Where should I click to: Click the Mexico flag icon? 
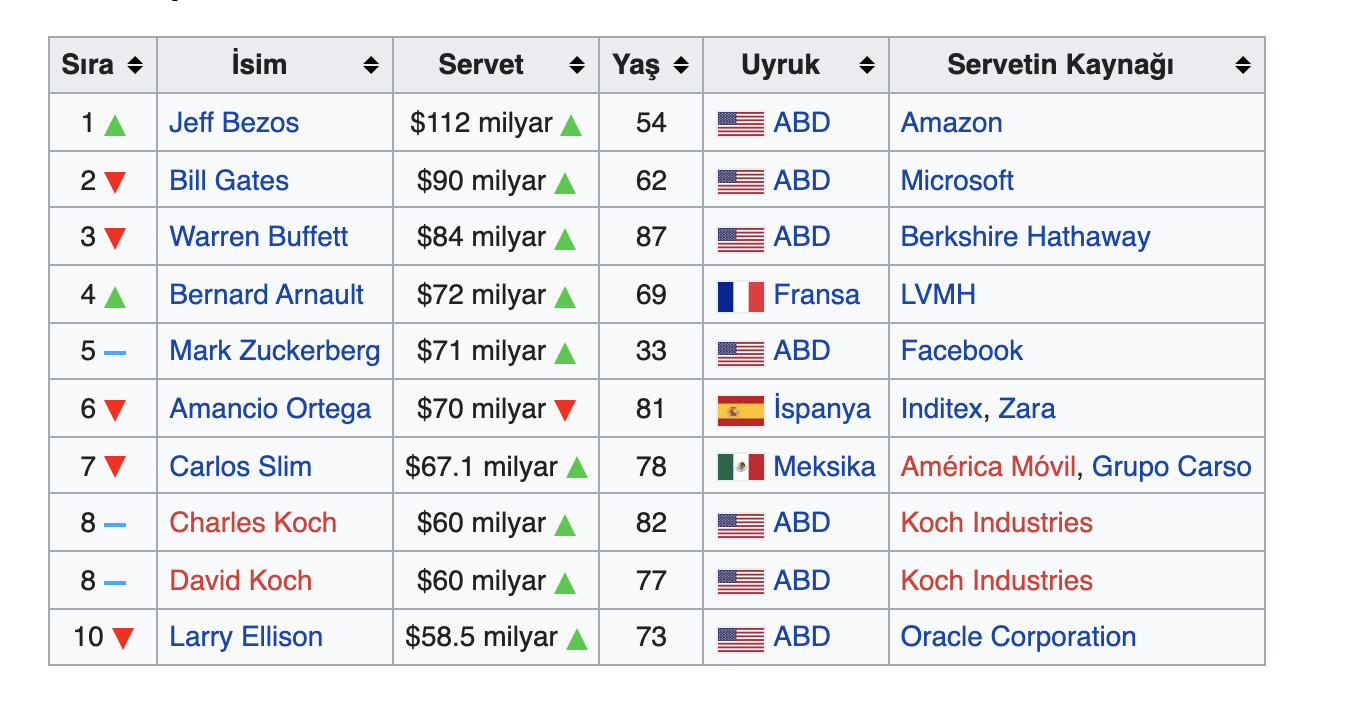[741, 467]
